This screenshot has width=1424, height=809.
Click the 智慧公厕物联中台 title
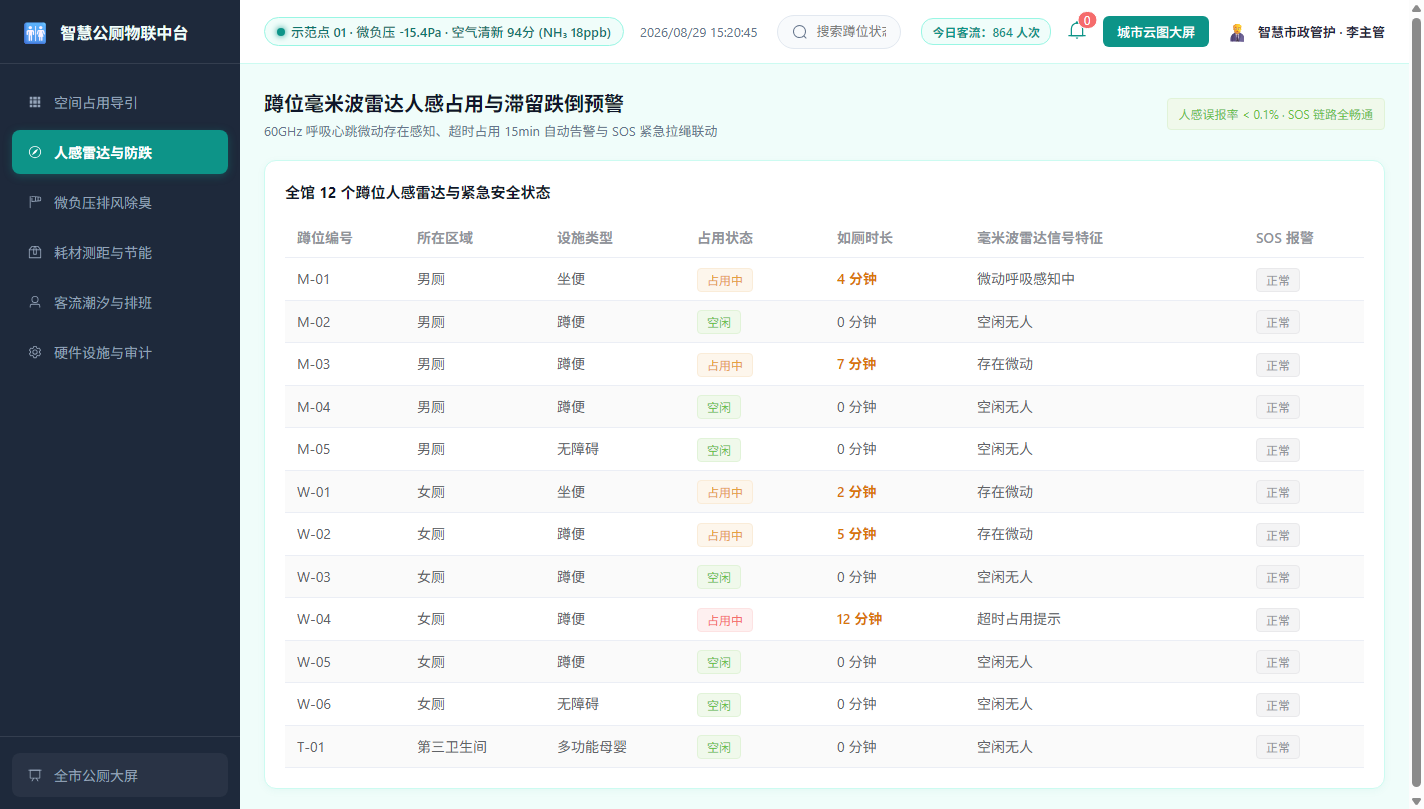click(x=123, y=33)
